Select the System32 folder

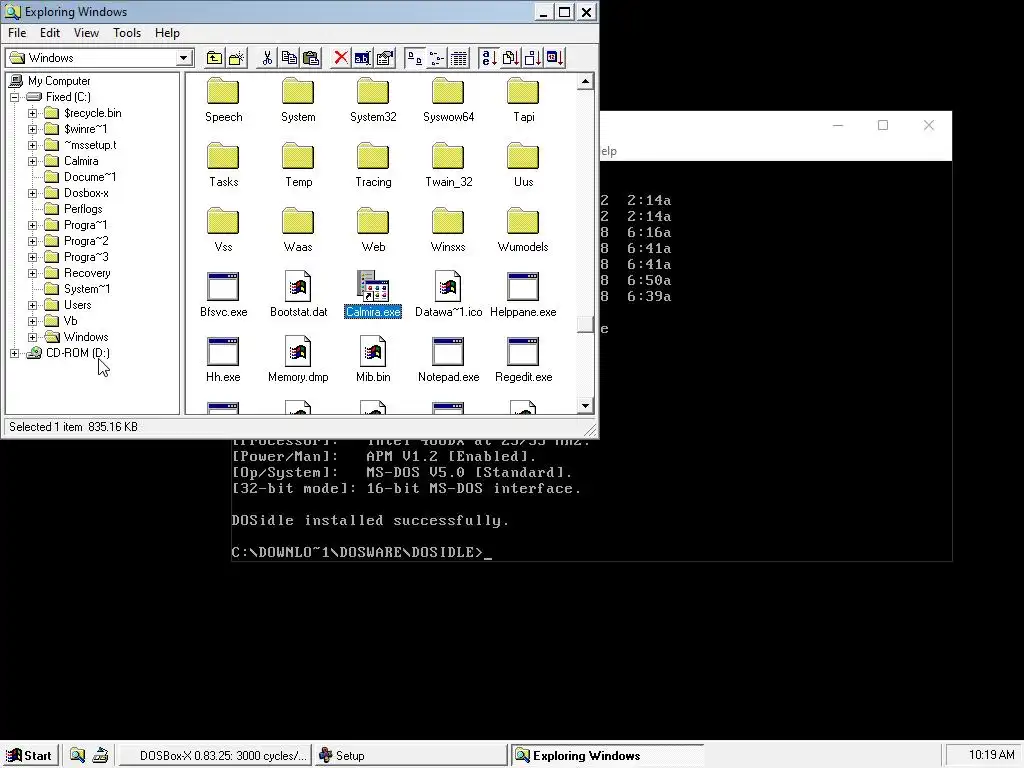[x=373, y=101]
